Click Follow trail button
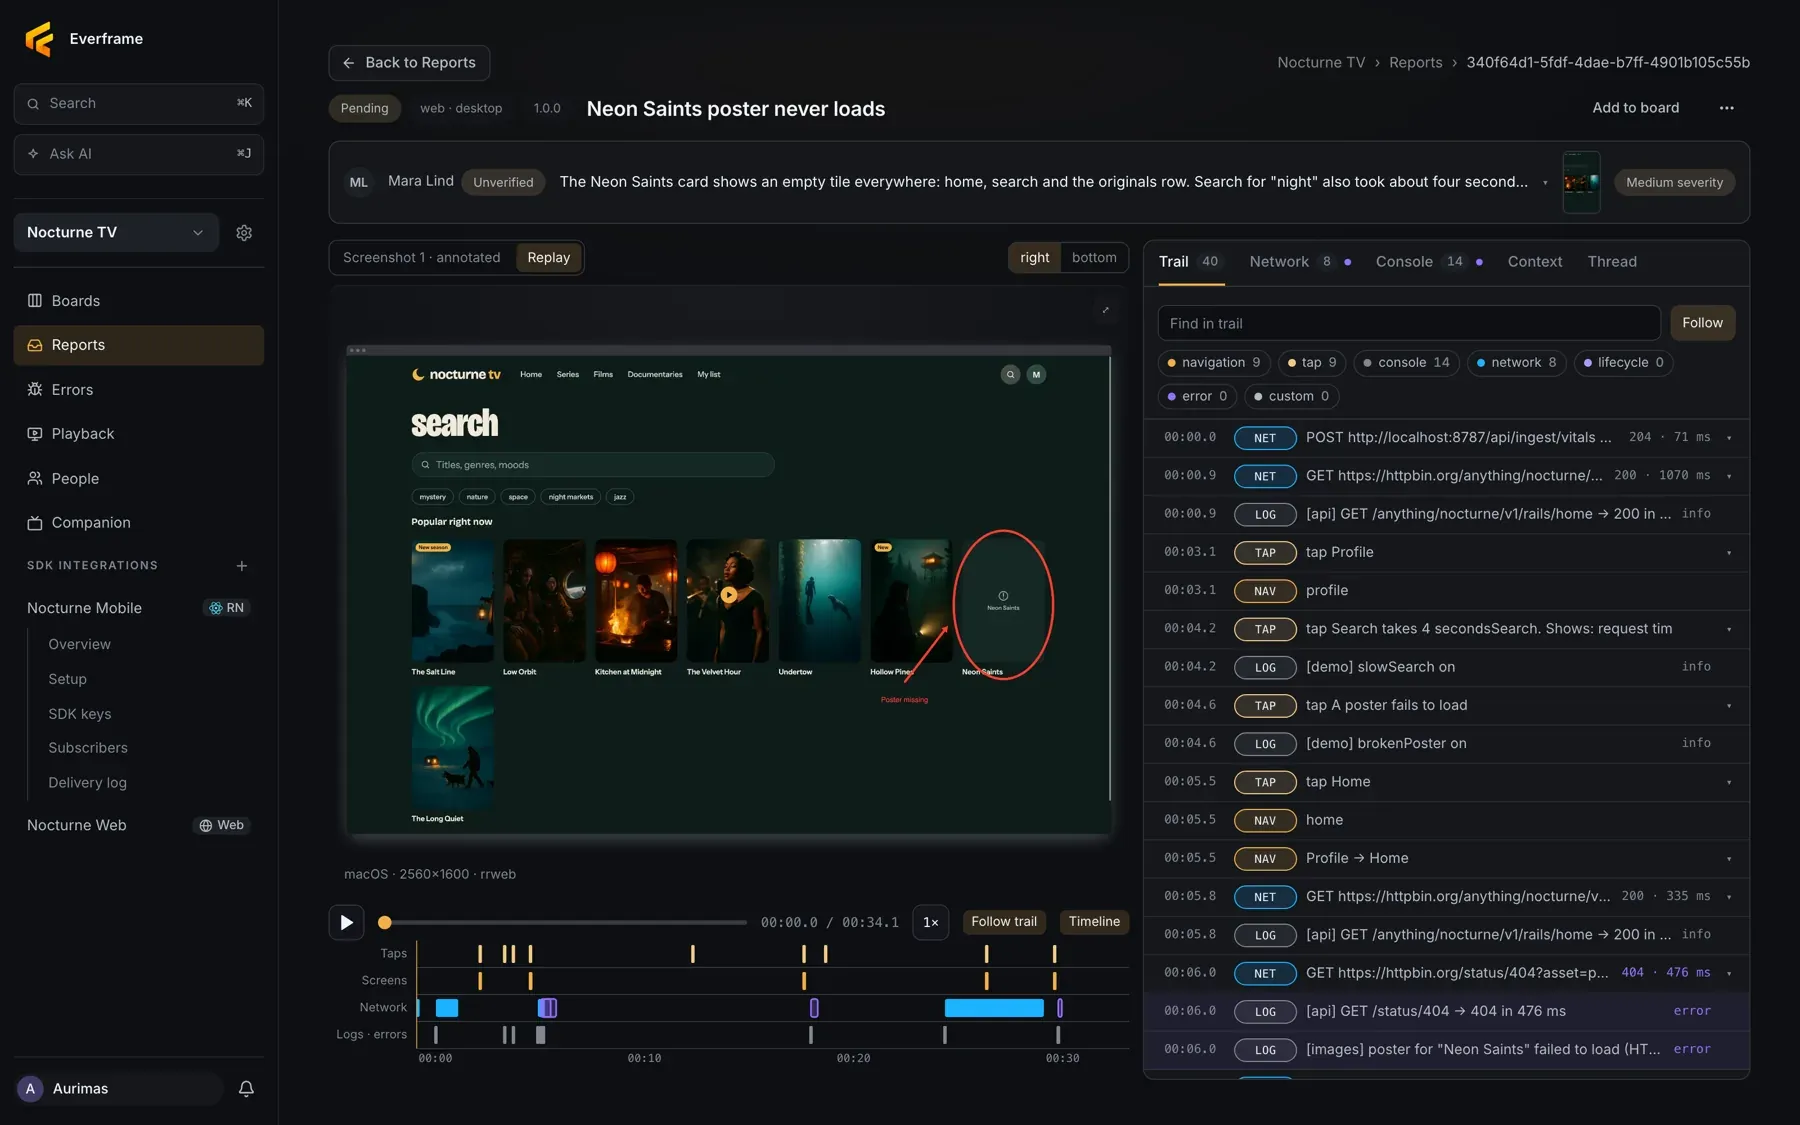The width and height of the screenshot is (1800, 1125). pos(1004,922)
